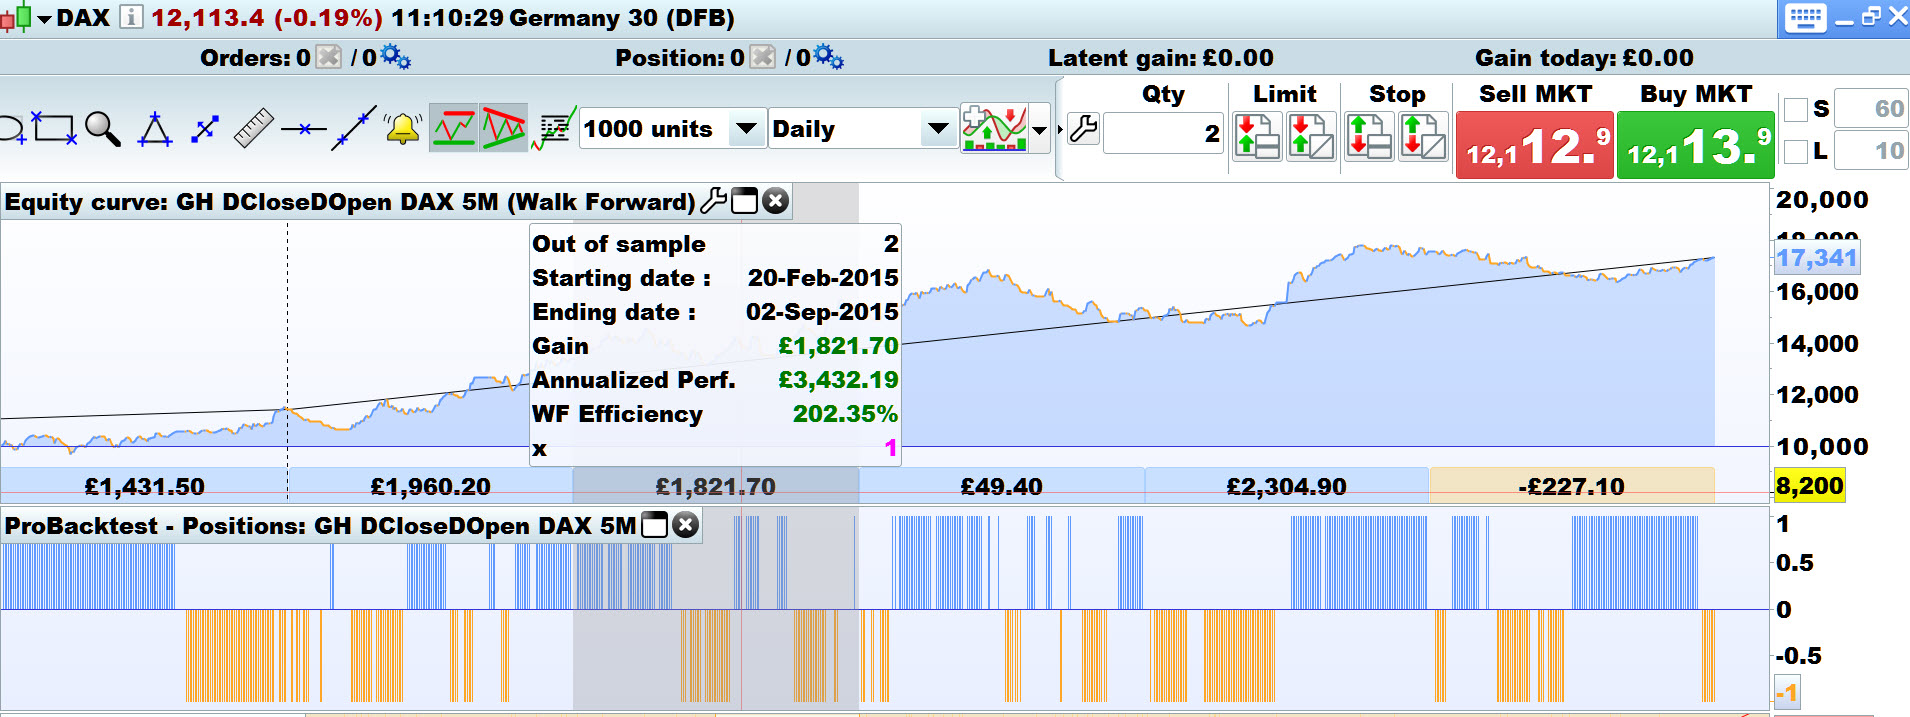Click the -1 position axis label
The height and width of the screenshot is (717, 1910).
click(x=1787, y=693)
